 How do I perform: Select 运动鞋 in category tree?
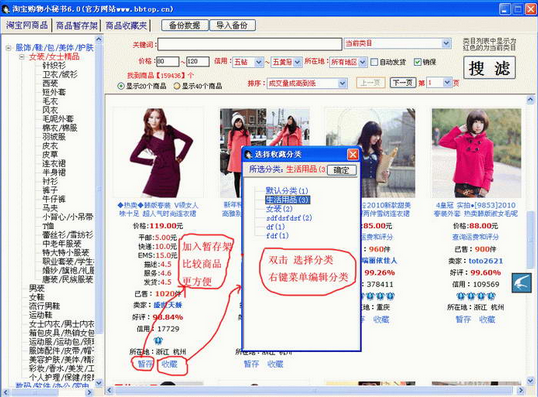[40, 315]
